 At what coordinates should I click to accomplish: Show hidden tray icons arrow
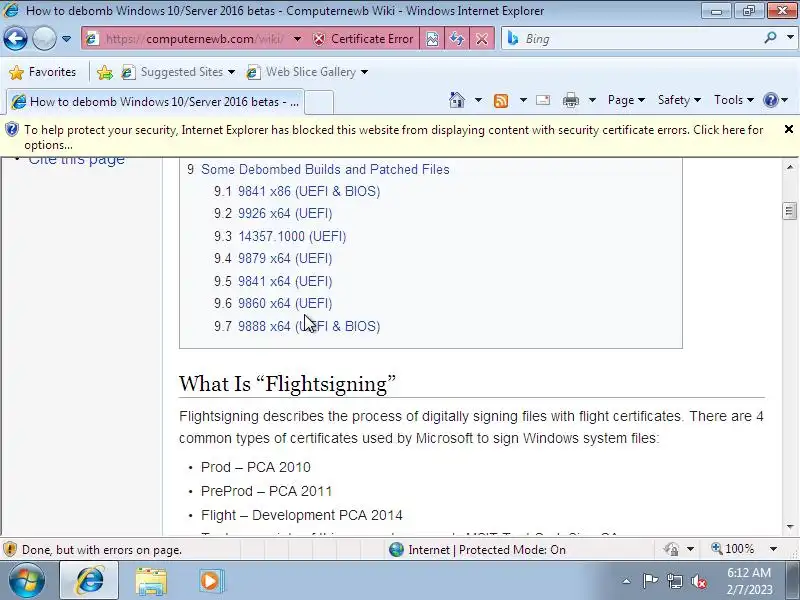pos(626,581)
